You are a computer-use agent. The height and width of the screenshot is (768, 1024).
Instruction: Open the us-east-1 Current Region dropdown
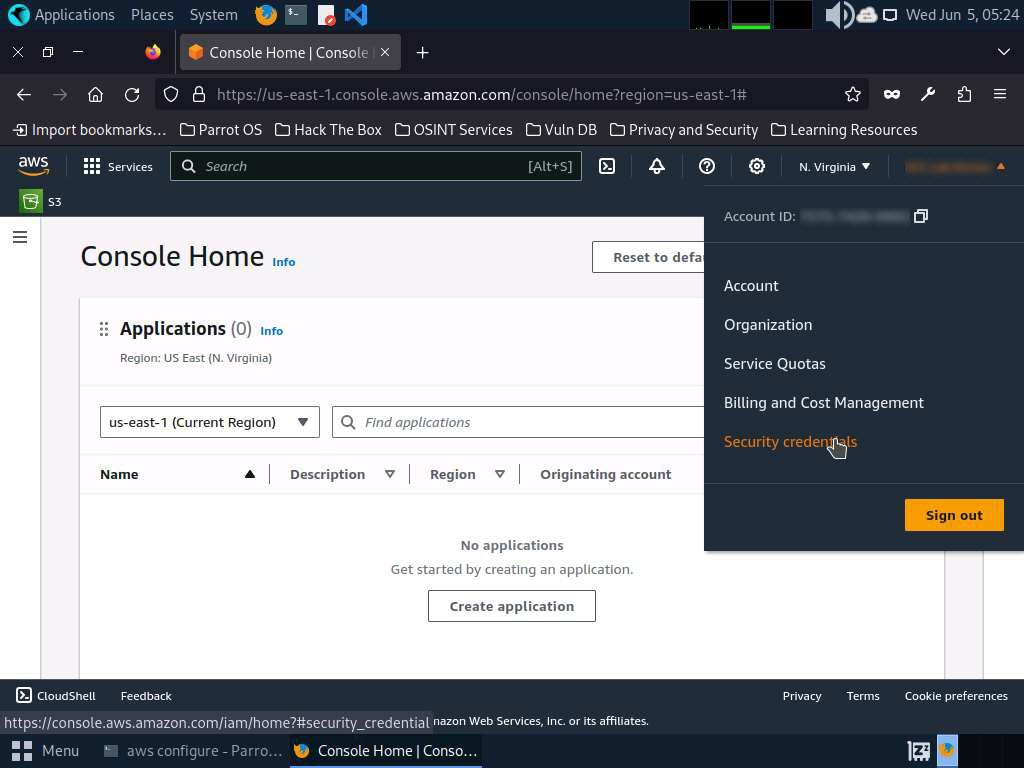coord(209,422)
